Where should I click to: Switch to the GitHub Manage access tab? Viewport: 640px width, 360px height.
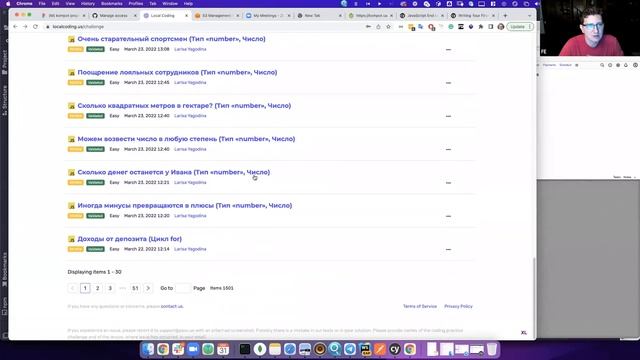click(x=113, y=16)
